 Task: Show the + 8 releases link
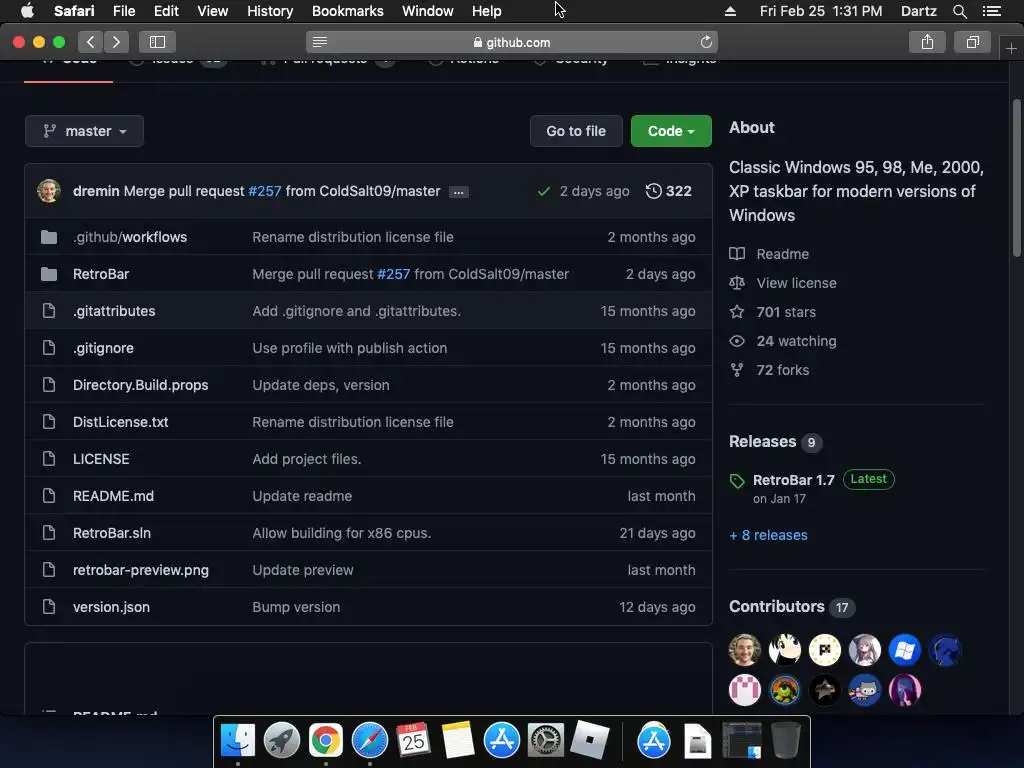(x=769, y=536)
